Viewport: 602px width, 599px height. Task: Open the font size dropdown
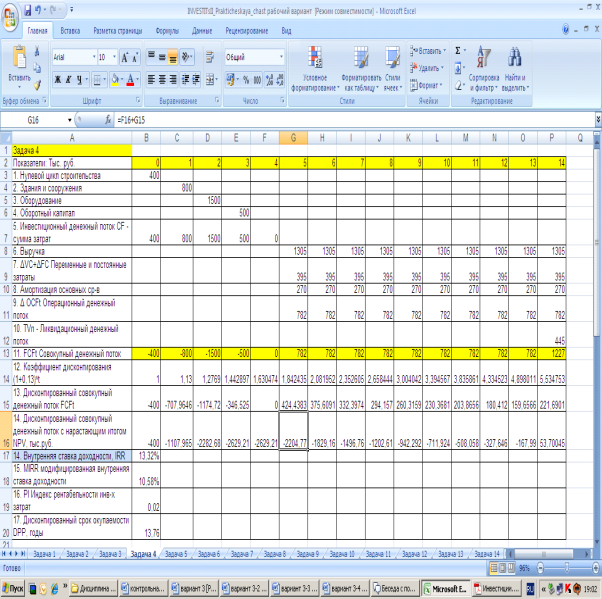115,58
